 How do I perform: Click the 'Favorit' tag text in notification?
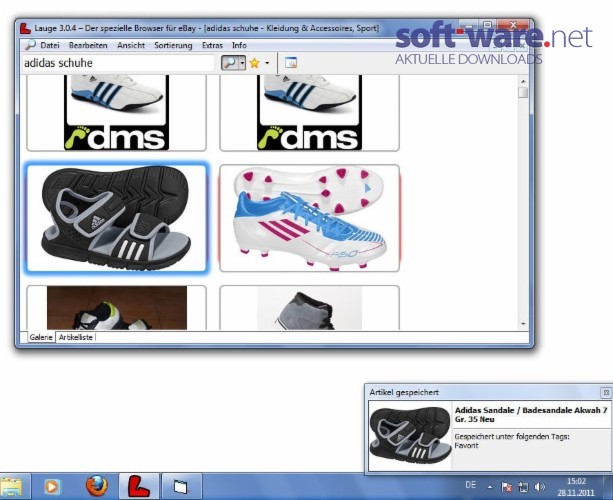(466, 446)
